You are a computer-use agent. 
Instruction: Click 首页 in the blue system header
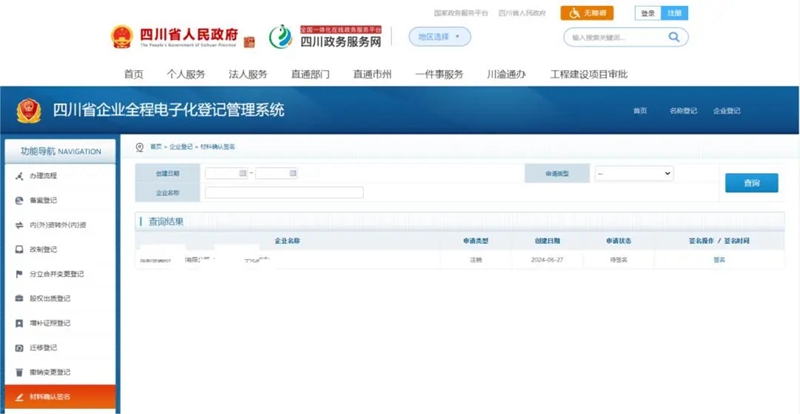coord(640,111)
